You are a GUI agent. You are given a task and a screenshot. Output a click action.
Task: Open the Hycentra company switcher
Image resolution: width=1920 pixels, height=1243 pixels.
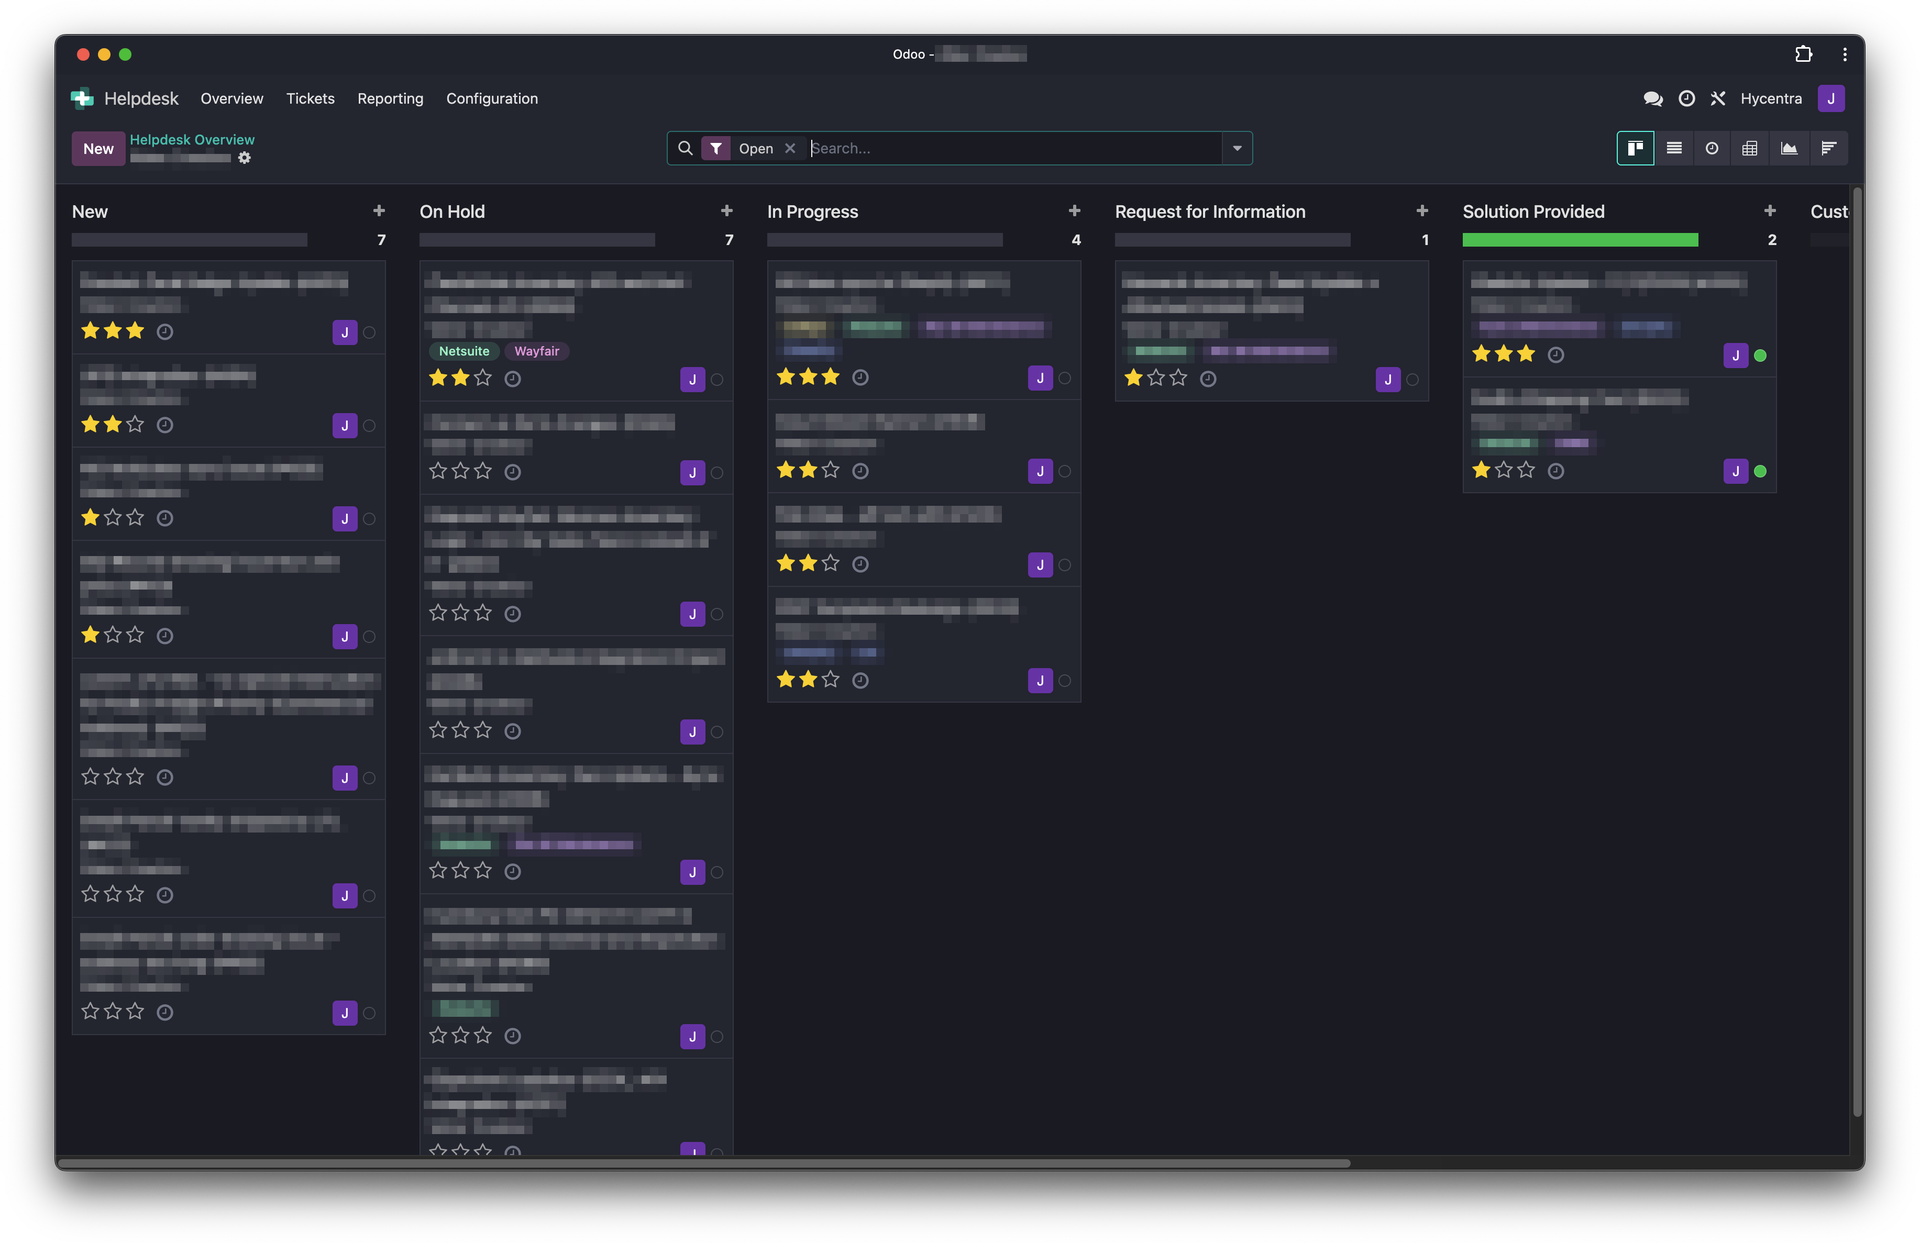point(1770,98)
